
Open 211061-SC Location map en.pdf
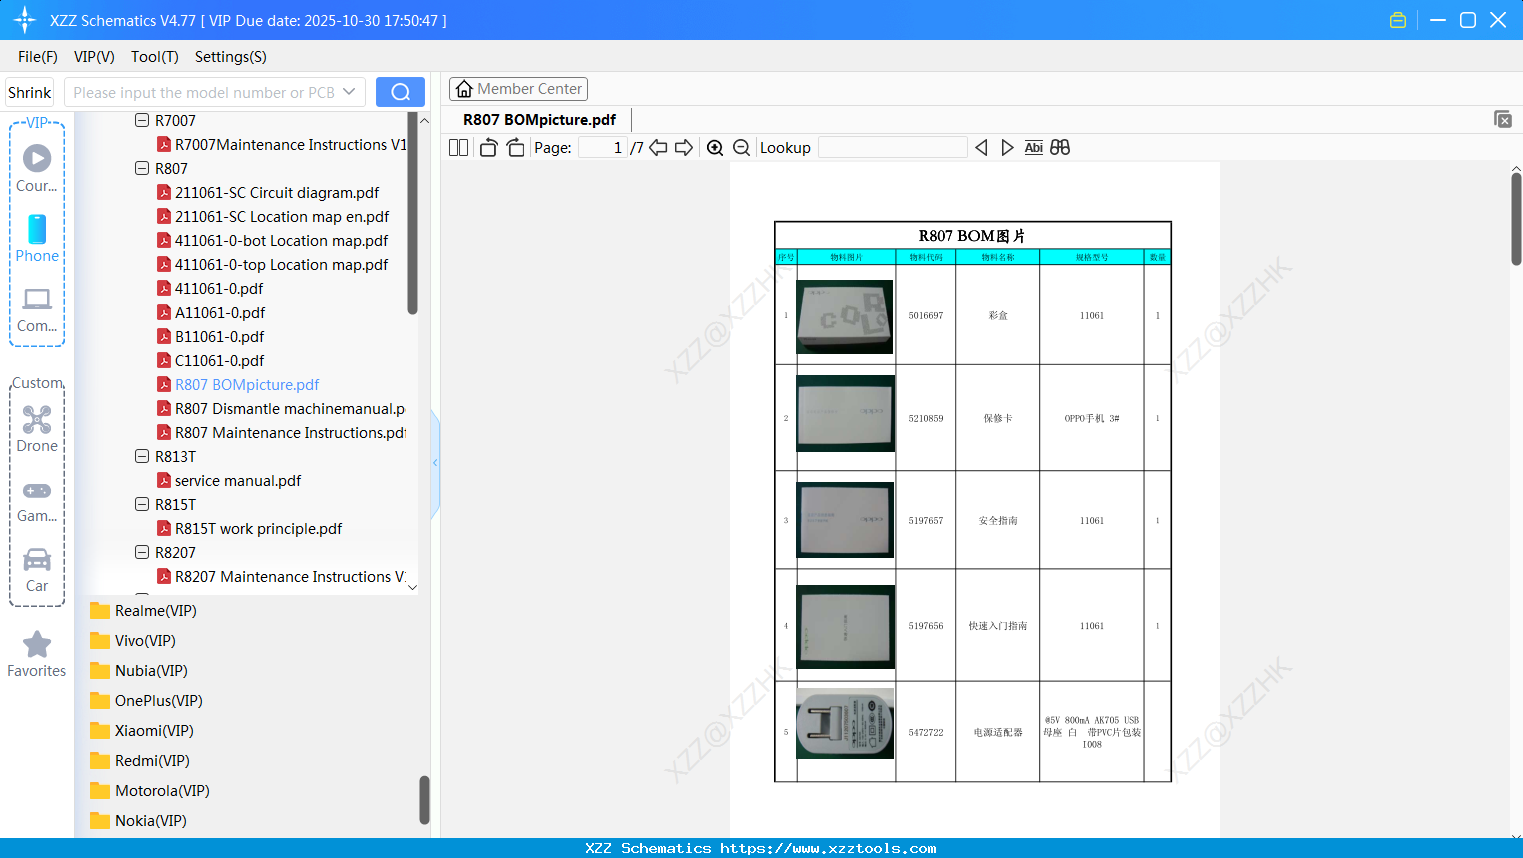282,216
